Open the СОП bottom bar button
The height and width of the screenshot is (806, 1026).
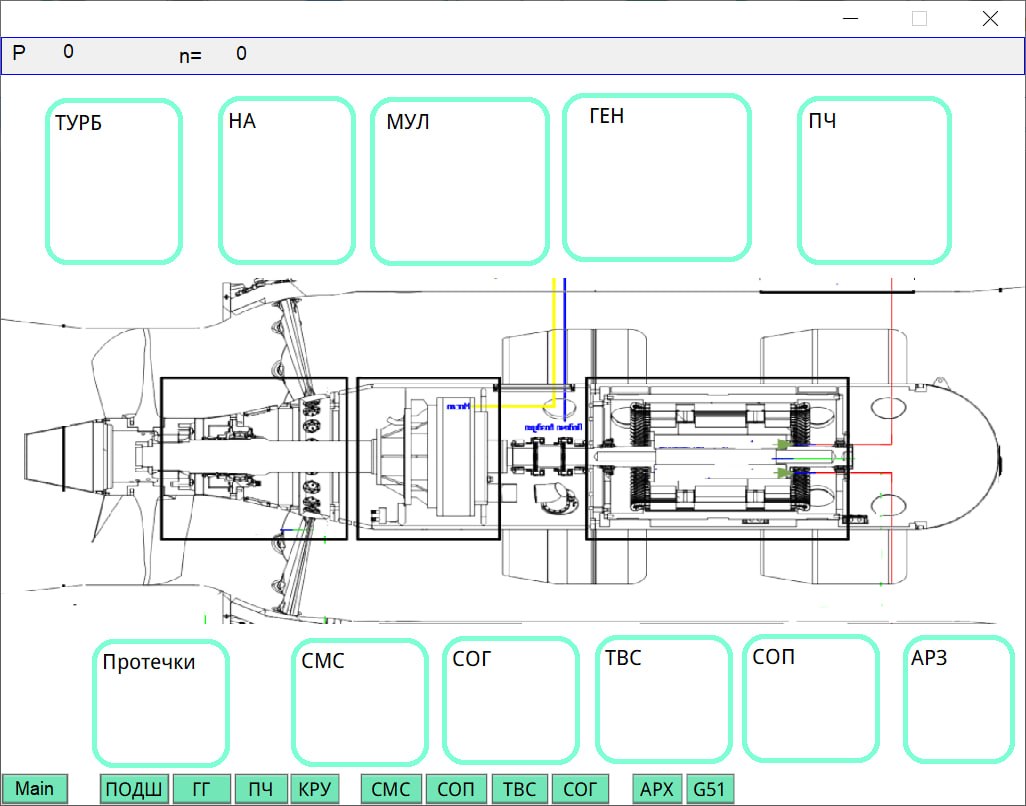point(455,789)
